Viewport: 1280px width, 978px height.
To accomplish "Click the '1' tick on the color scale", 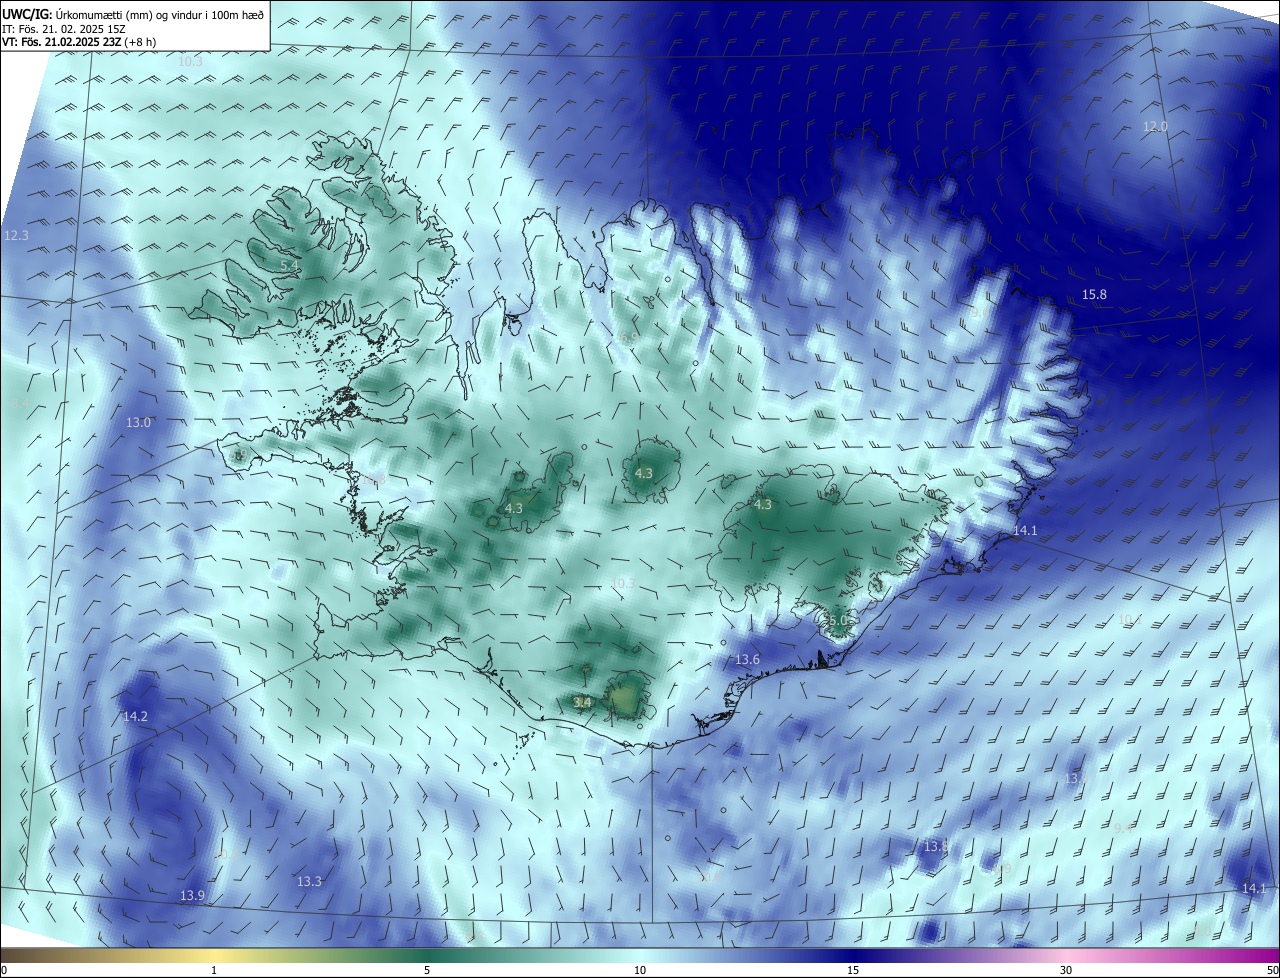I will pos(214,970).
